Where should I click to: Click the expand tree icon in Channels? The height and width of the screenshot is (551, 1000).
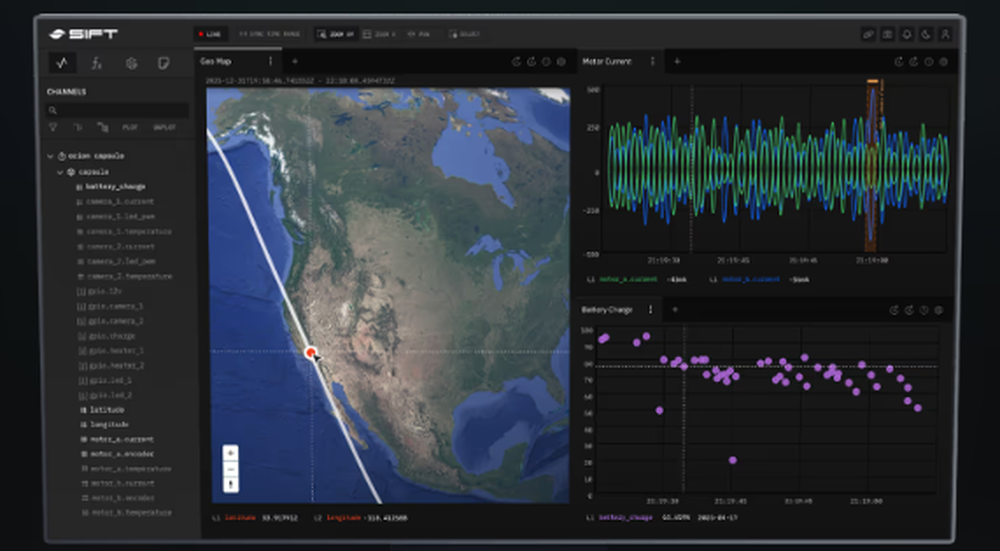(102, 128)
